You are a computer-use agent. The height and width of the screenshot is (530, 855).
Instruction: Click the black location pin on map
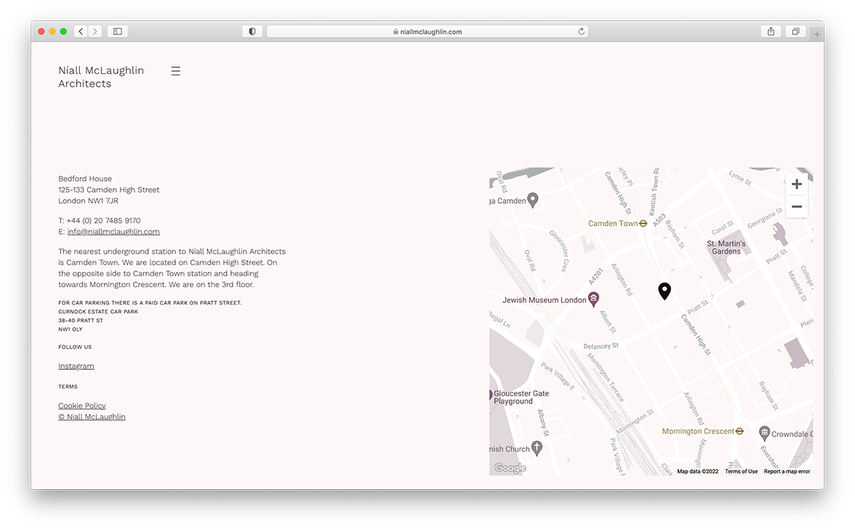(x=664, y=290)
